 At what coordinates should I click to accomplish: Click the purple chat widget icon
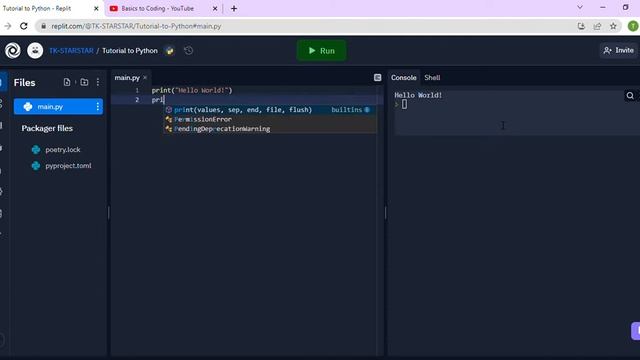636,331
